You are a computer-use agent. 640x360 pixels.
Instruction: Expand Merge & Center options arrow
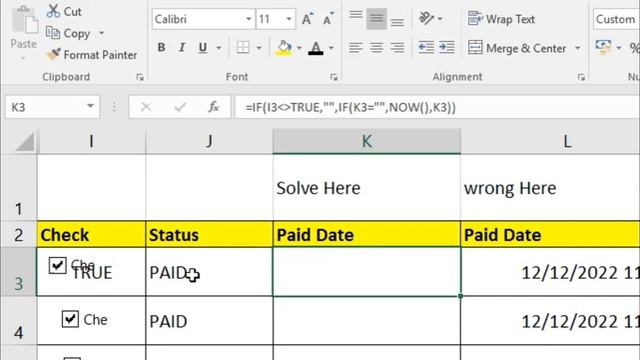pyautogui.click(x=578, y=48)
